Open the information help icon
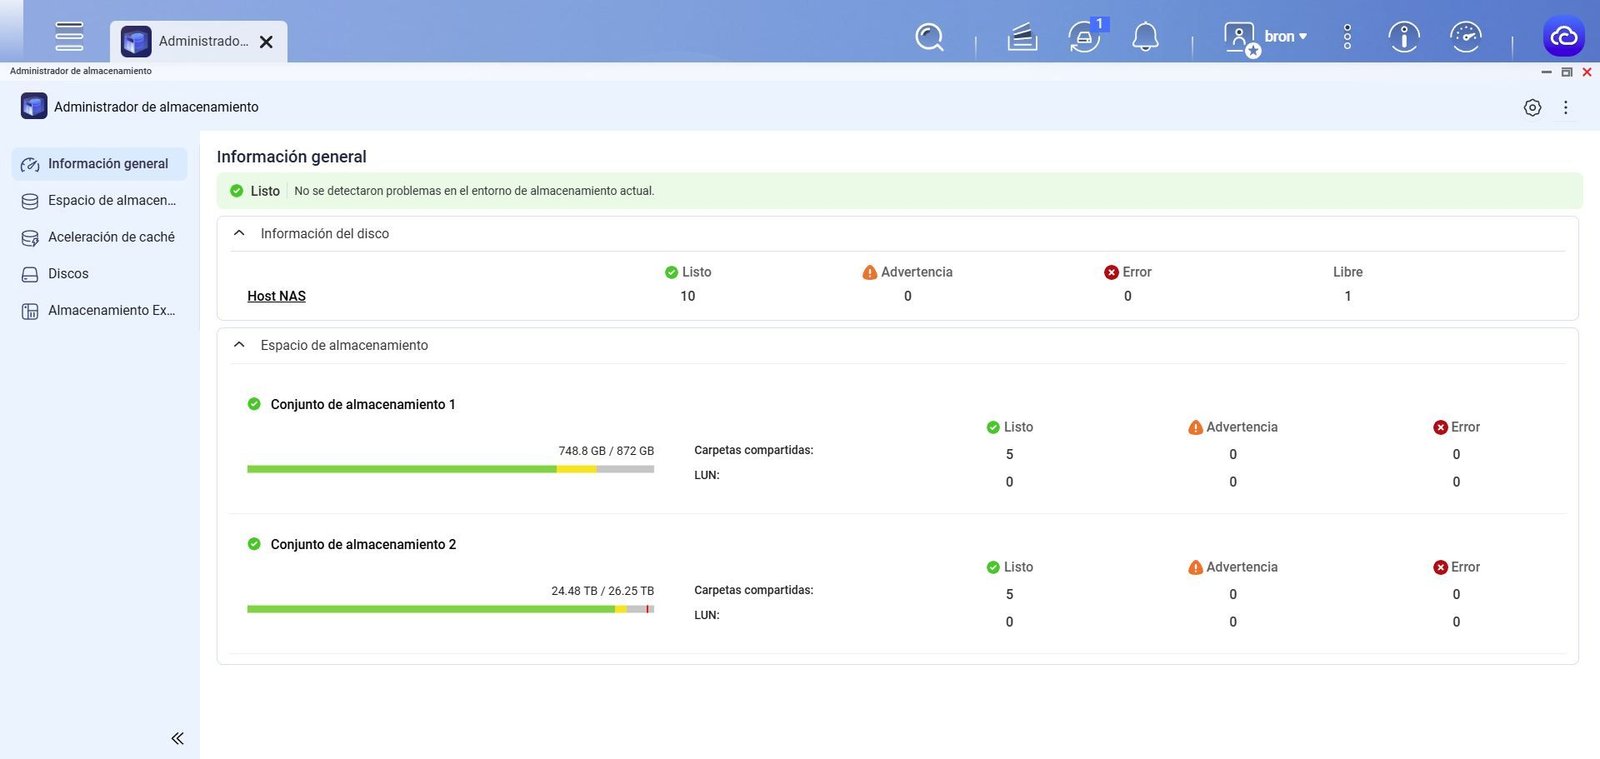Screen dimensions: 1600x759 coord(1404,37)
